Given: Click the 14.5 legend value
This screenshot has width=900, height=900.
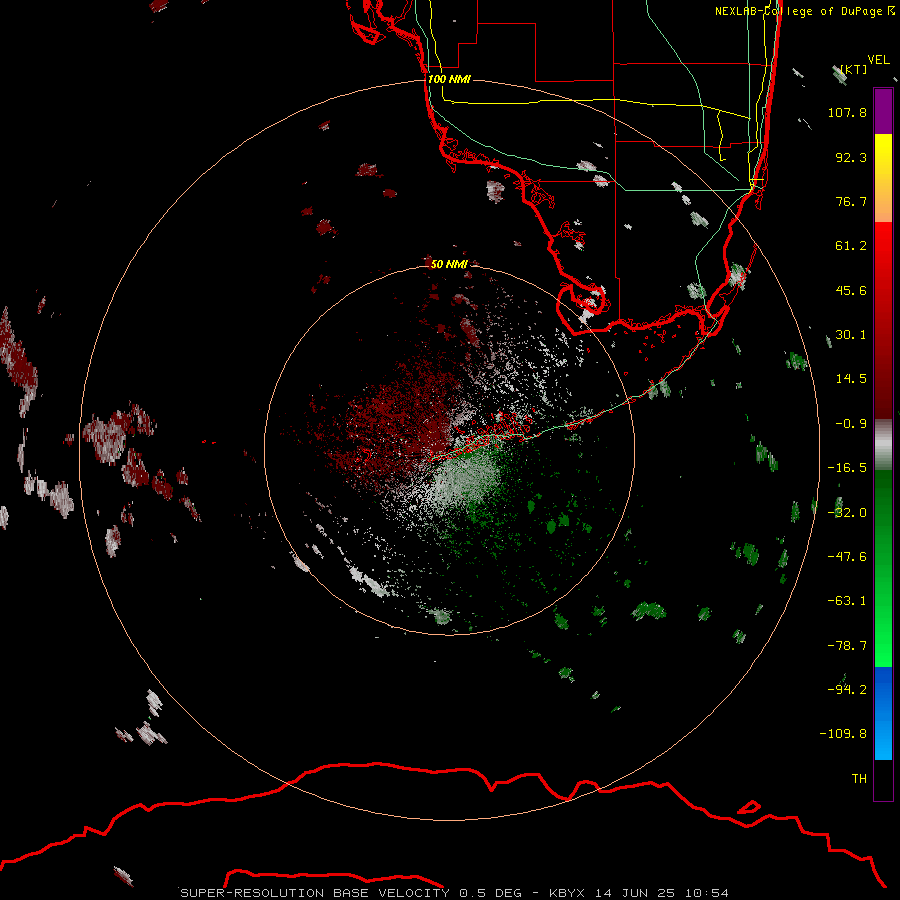Looking at the screenshot, I should click(851, 379).
